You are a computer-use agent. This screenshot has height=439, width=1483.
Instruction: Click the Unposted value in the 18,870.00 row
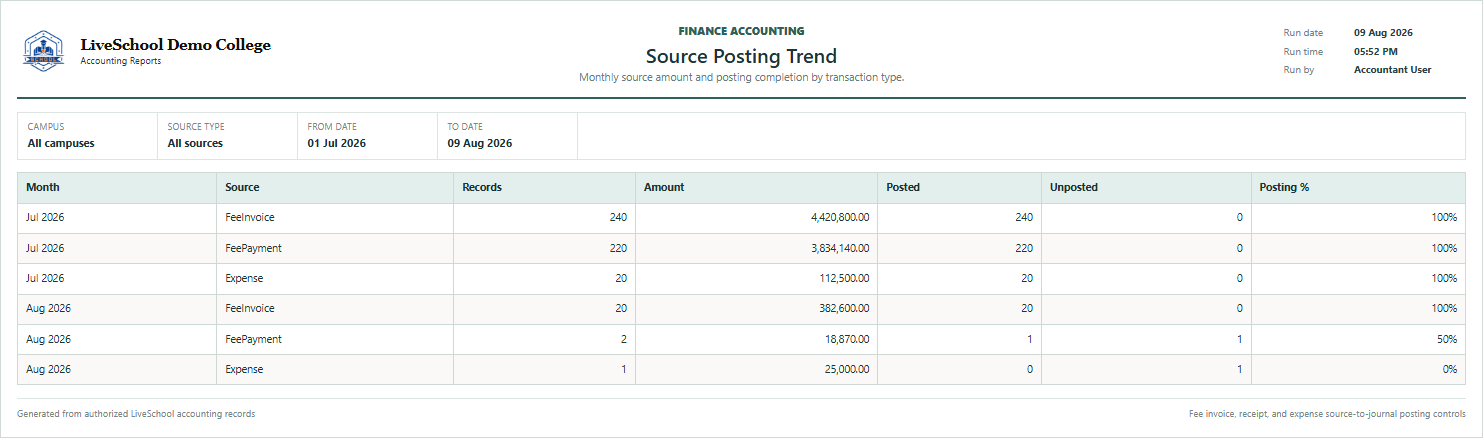point(1239,339)
